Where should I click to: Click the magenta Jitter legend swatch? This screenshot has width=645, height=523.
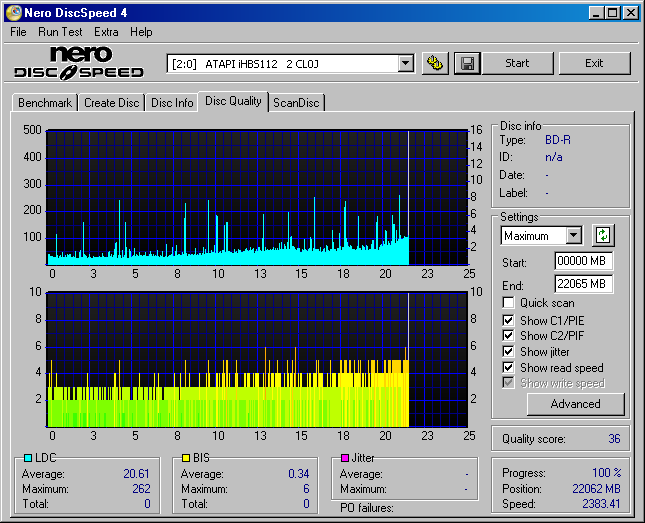point(345,458)
